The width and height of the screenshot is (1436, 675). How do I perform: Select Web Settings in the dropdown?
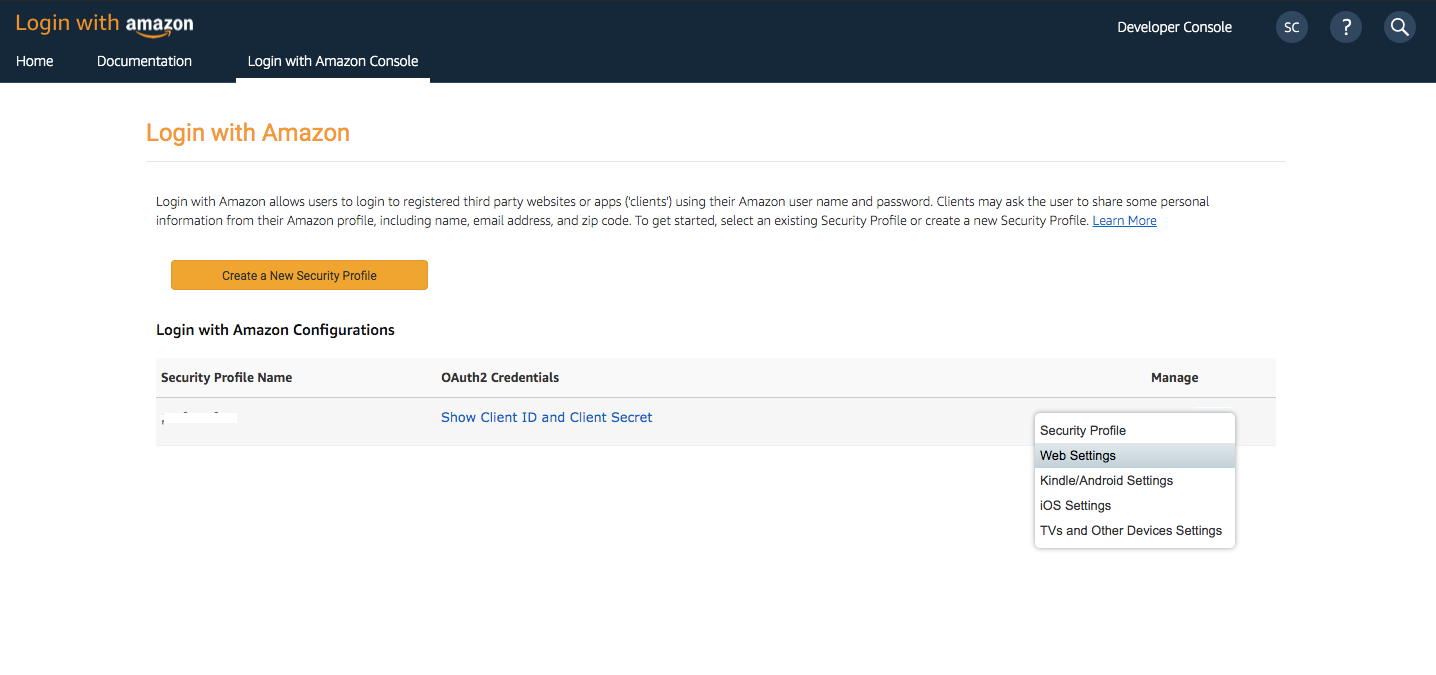(1135, 456)
